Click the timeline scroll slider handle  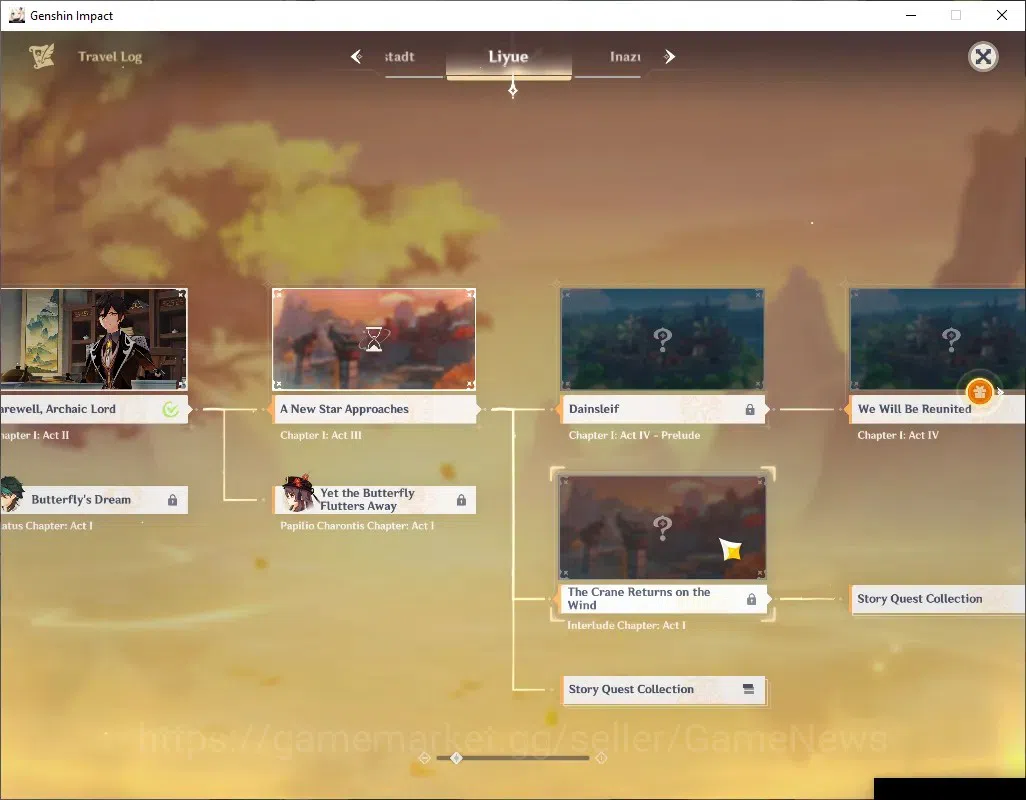pyautogui.click(x=457, y=758)
